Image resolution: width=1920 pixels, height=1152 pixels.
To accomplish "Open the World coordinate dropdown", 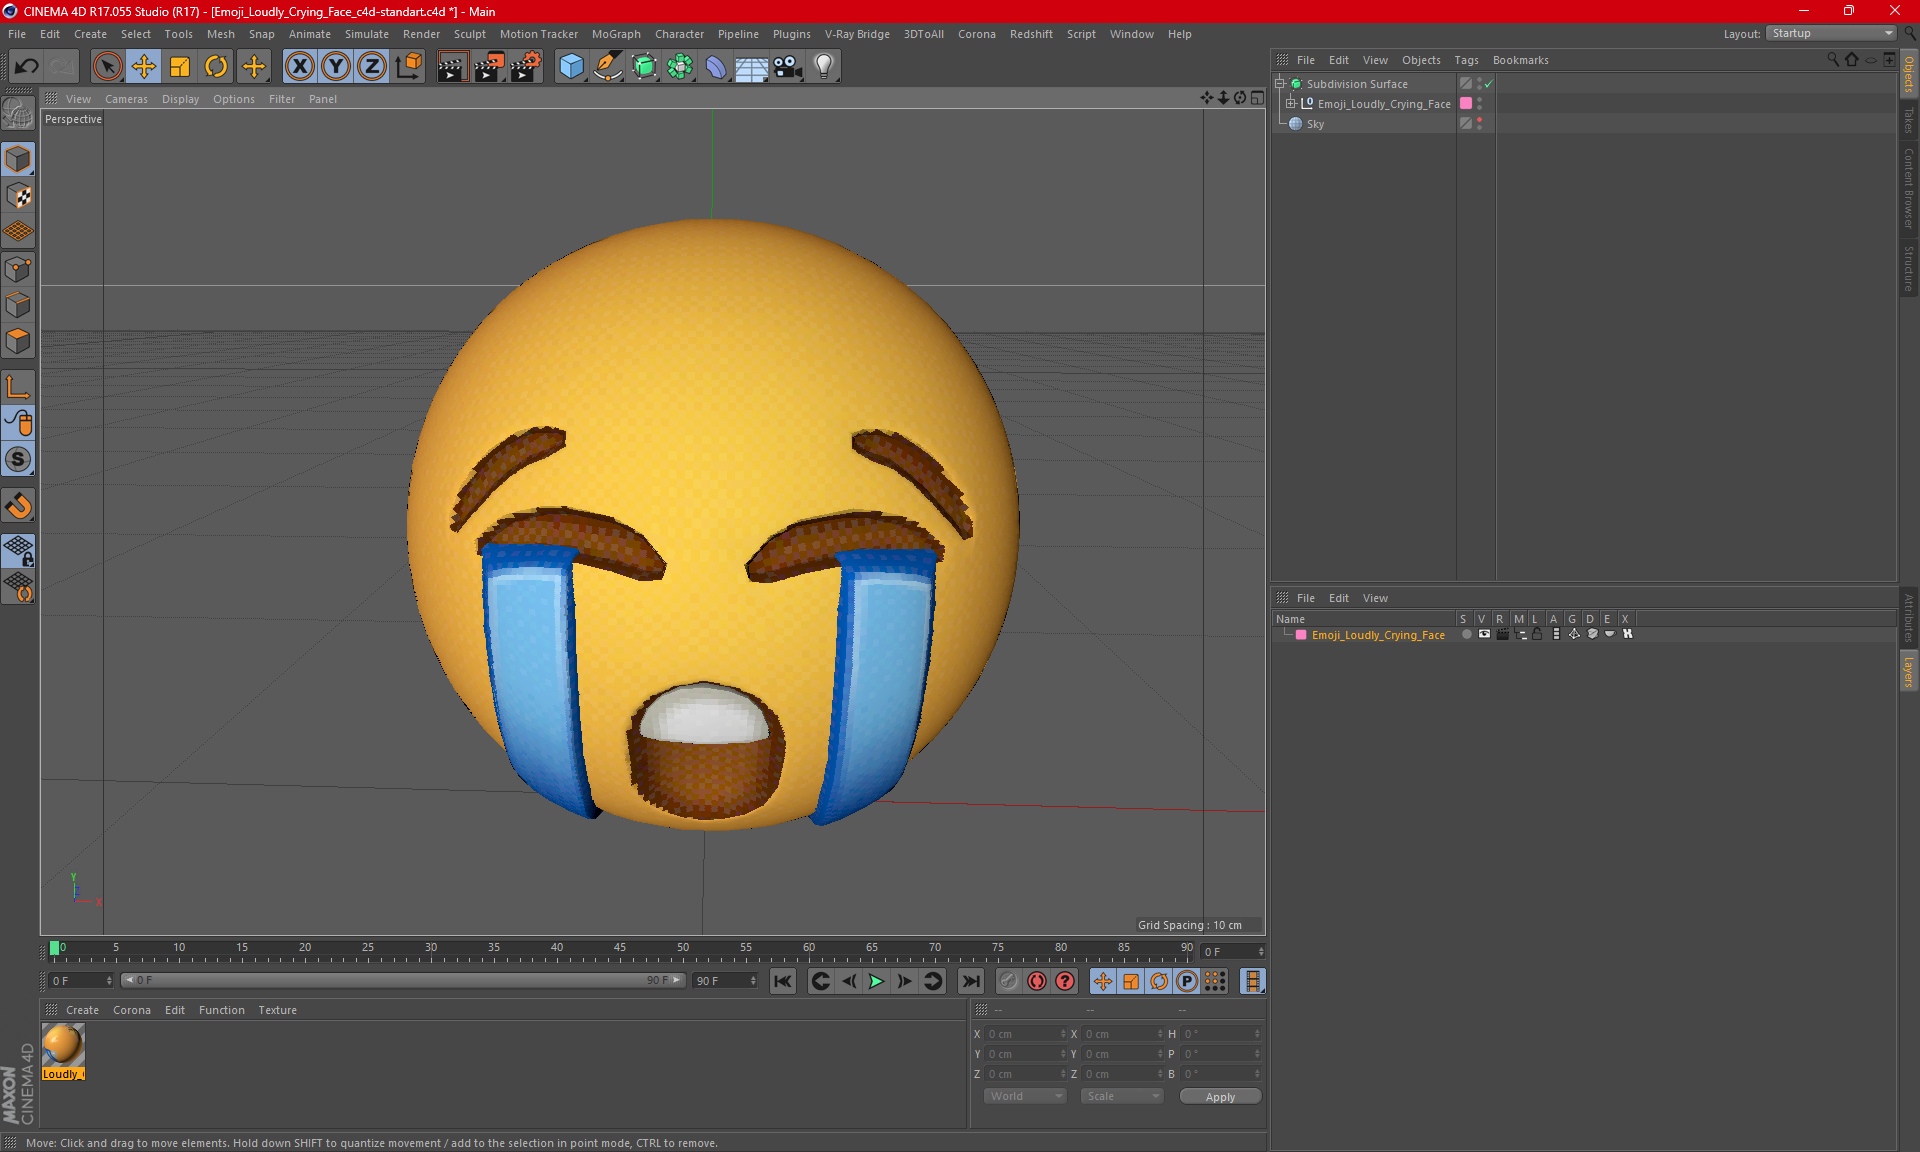I will pyautogui.click(x=1025, y=1096).
